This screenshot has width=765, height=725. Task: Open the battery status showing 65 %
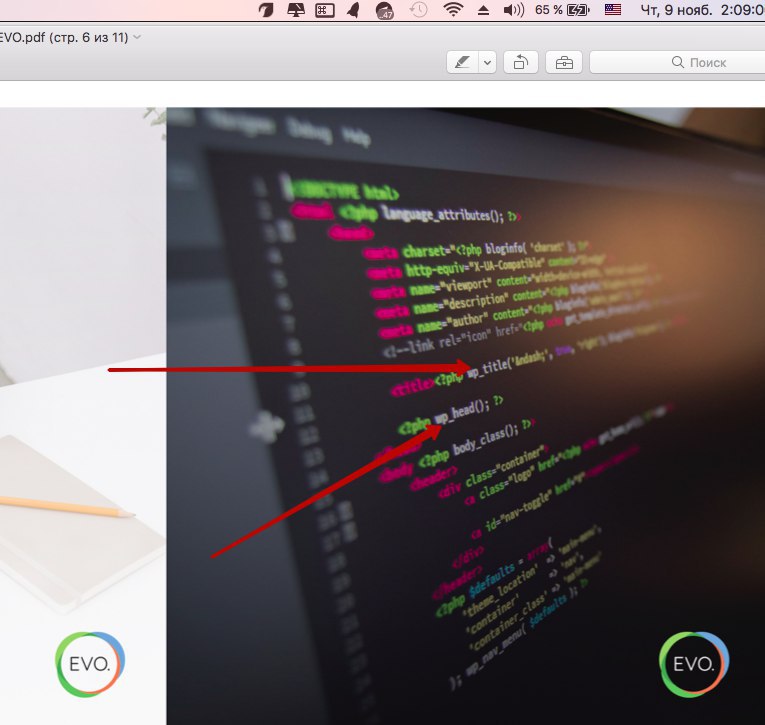coord(562,10)
